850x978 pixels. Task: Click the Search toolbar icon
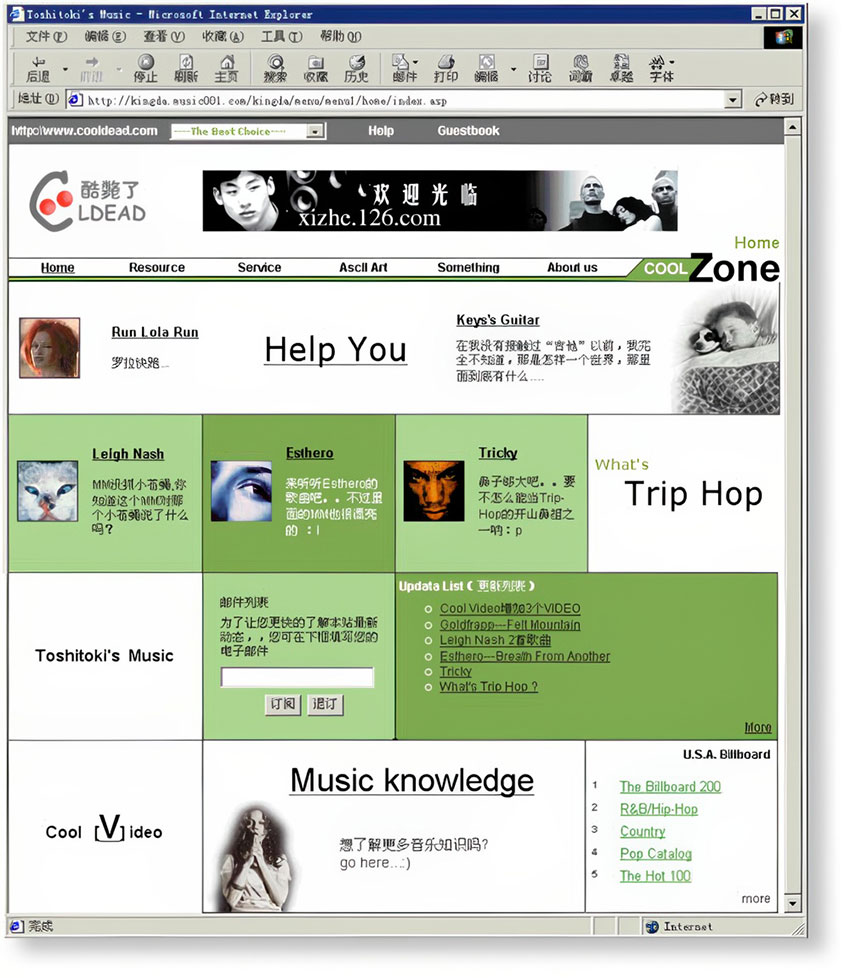[x=275, y=69]
